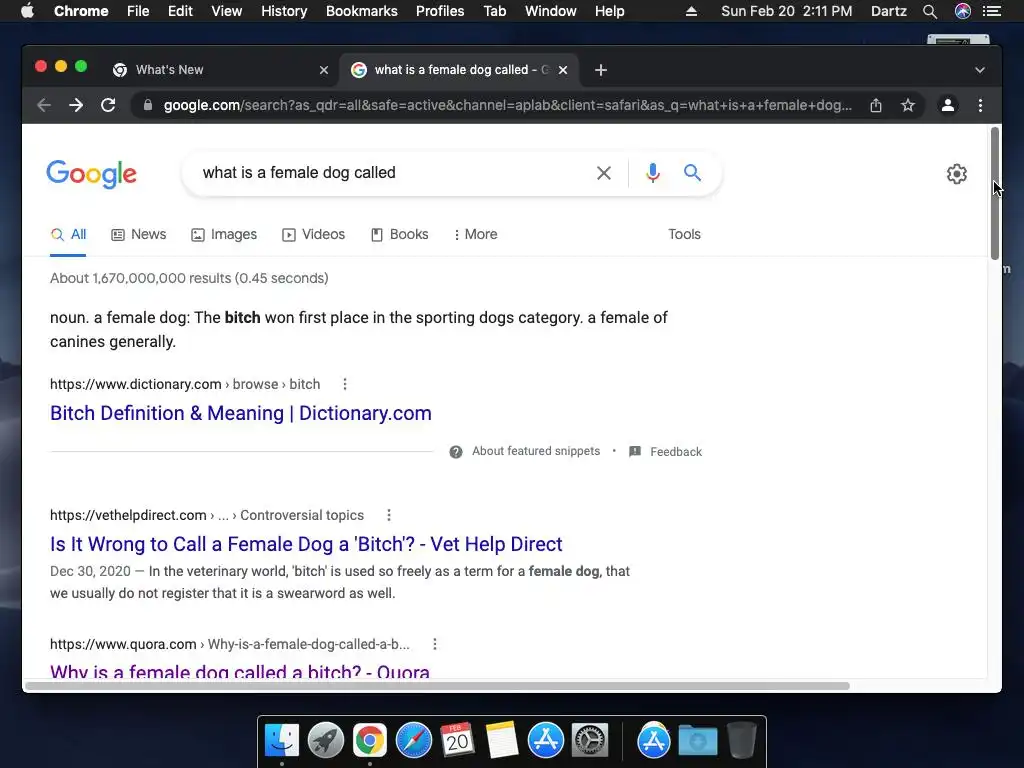Open the Quora female dog question link

240,671
